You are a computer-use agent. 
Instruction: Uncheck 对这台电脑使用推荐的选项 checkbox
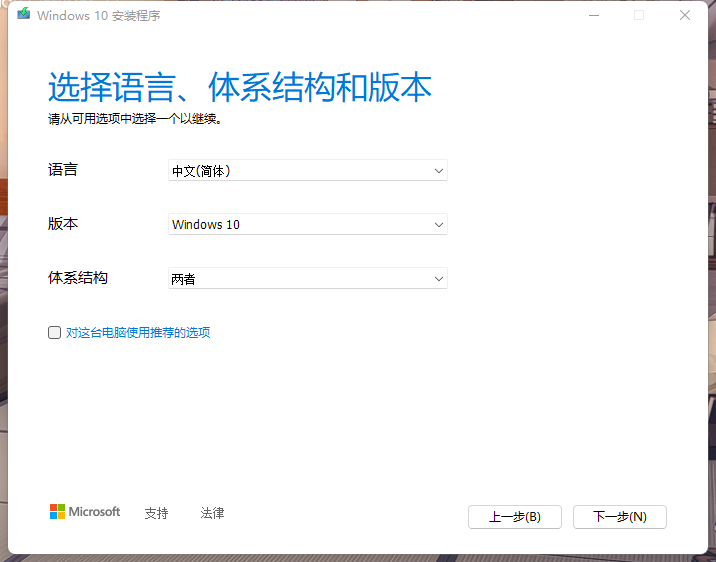pos(55,333)
